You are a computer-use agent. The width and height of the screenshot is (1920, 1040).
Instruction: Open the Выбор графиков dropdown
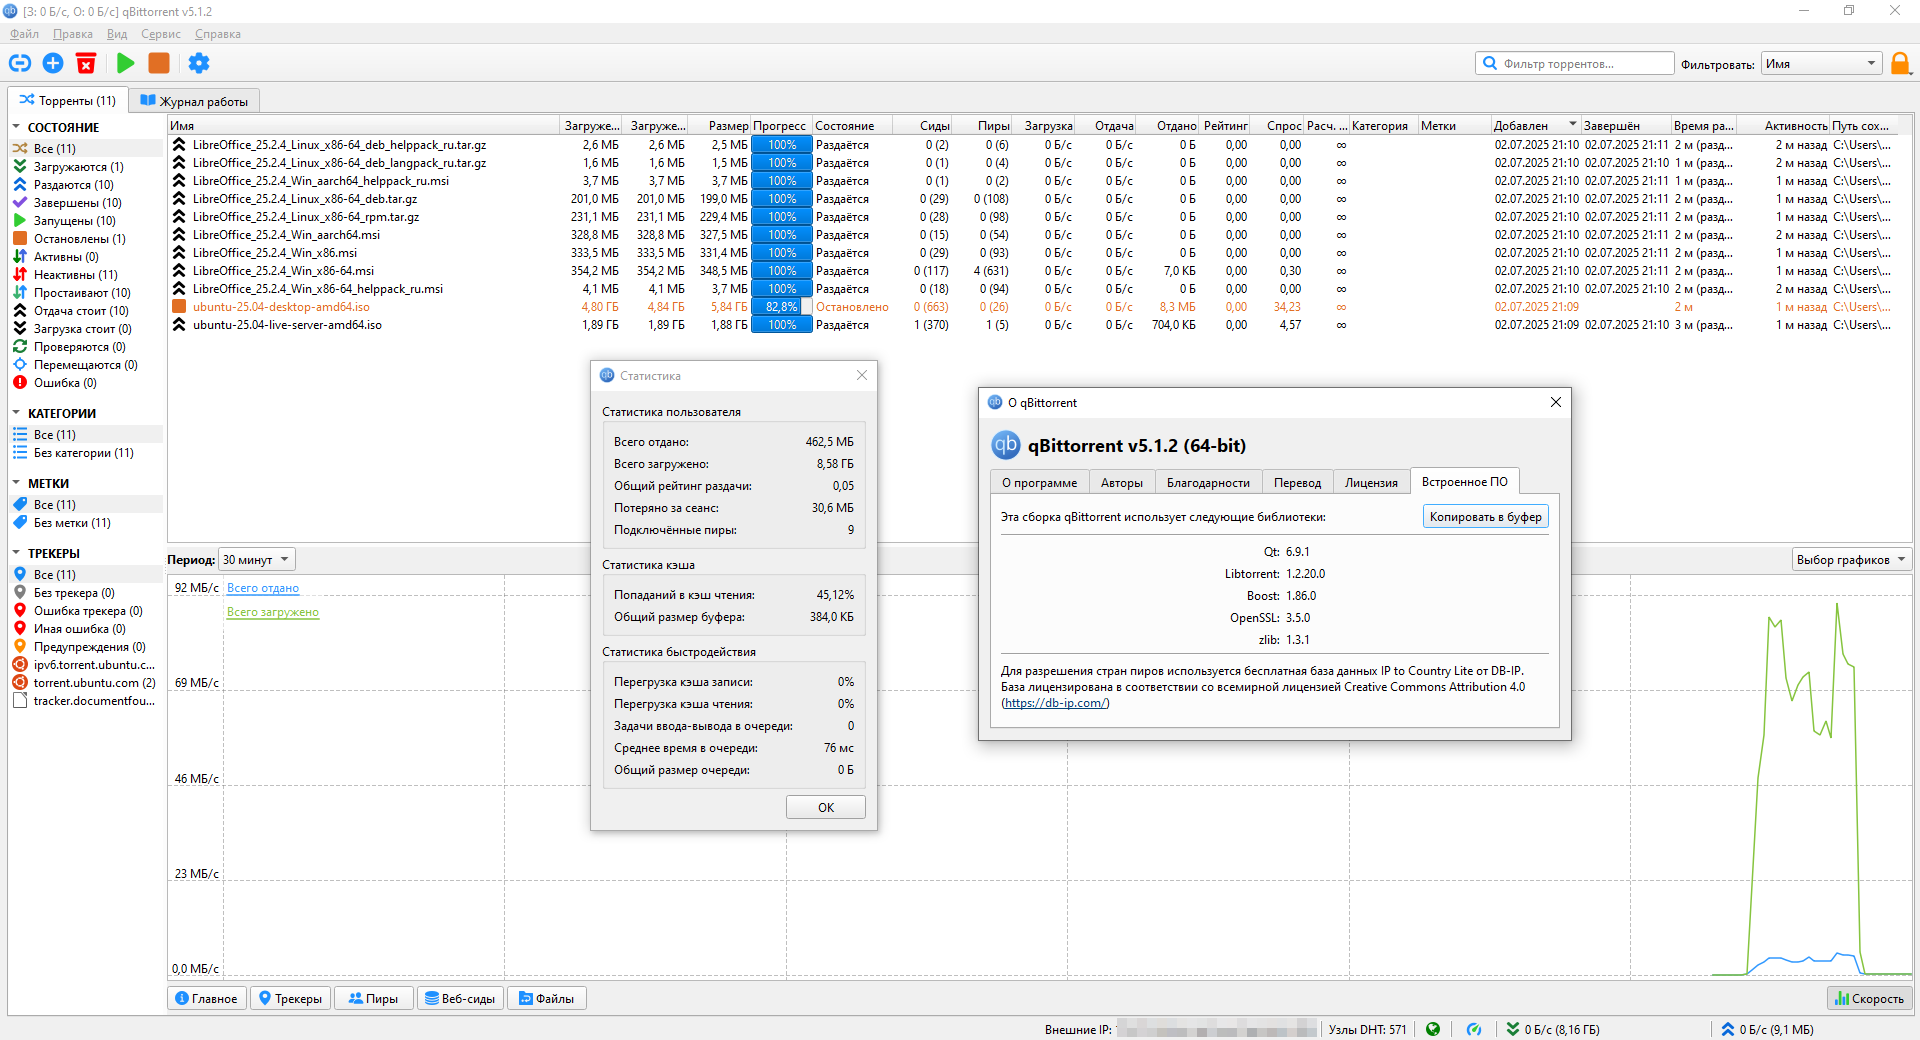pos(1851,560)
